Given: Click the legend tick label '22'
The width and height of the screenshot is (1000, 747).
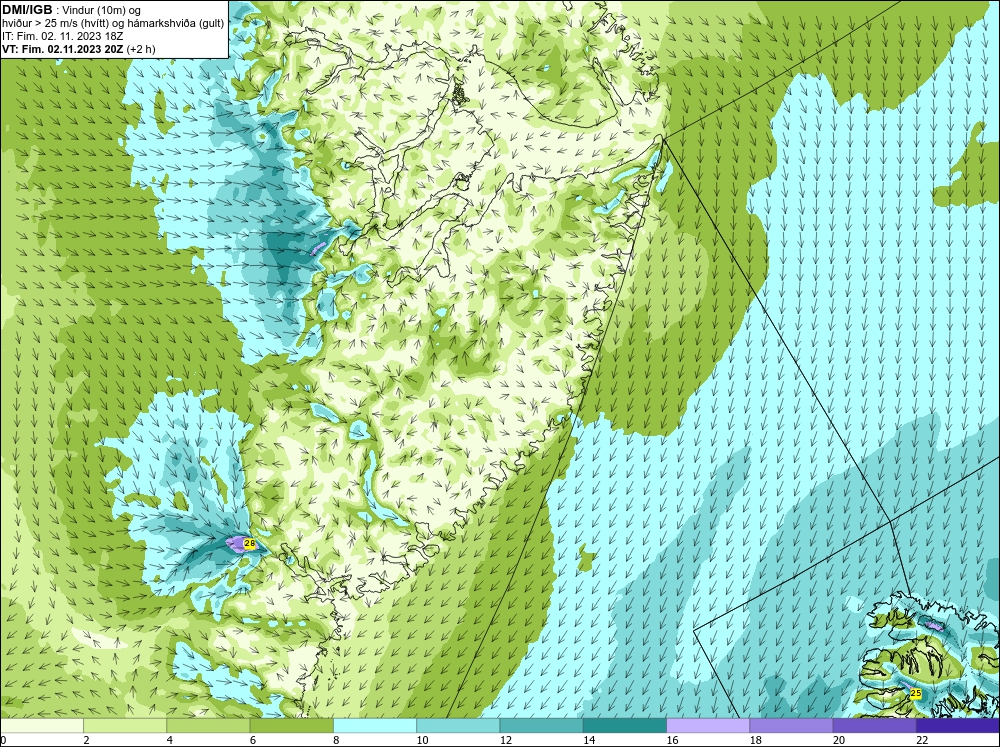Looking at the screenshot, I should tap(922, 740).
